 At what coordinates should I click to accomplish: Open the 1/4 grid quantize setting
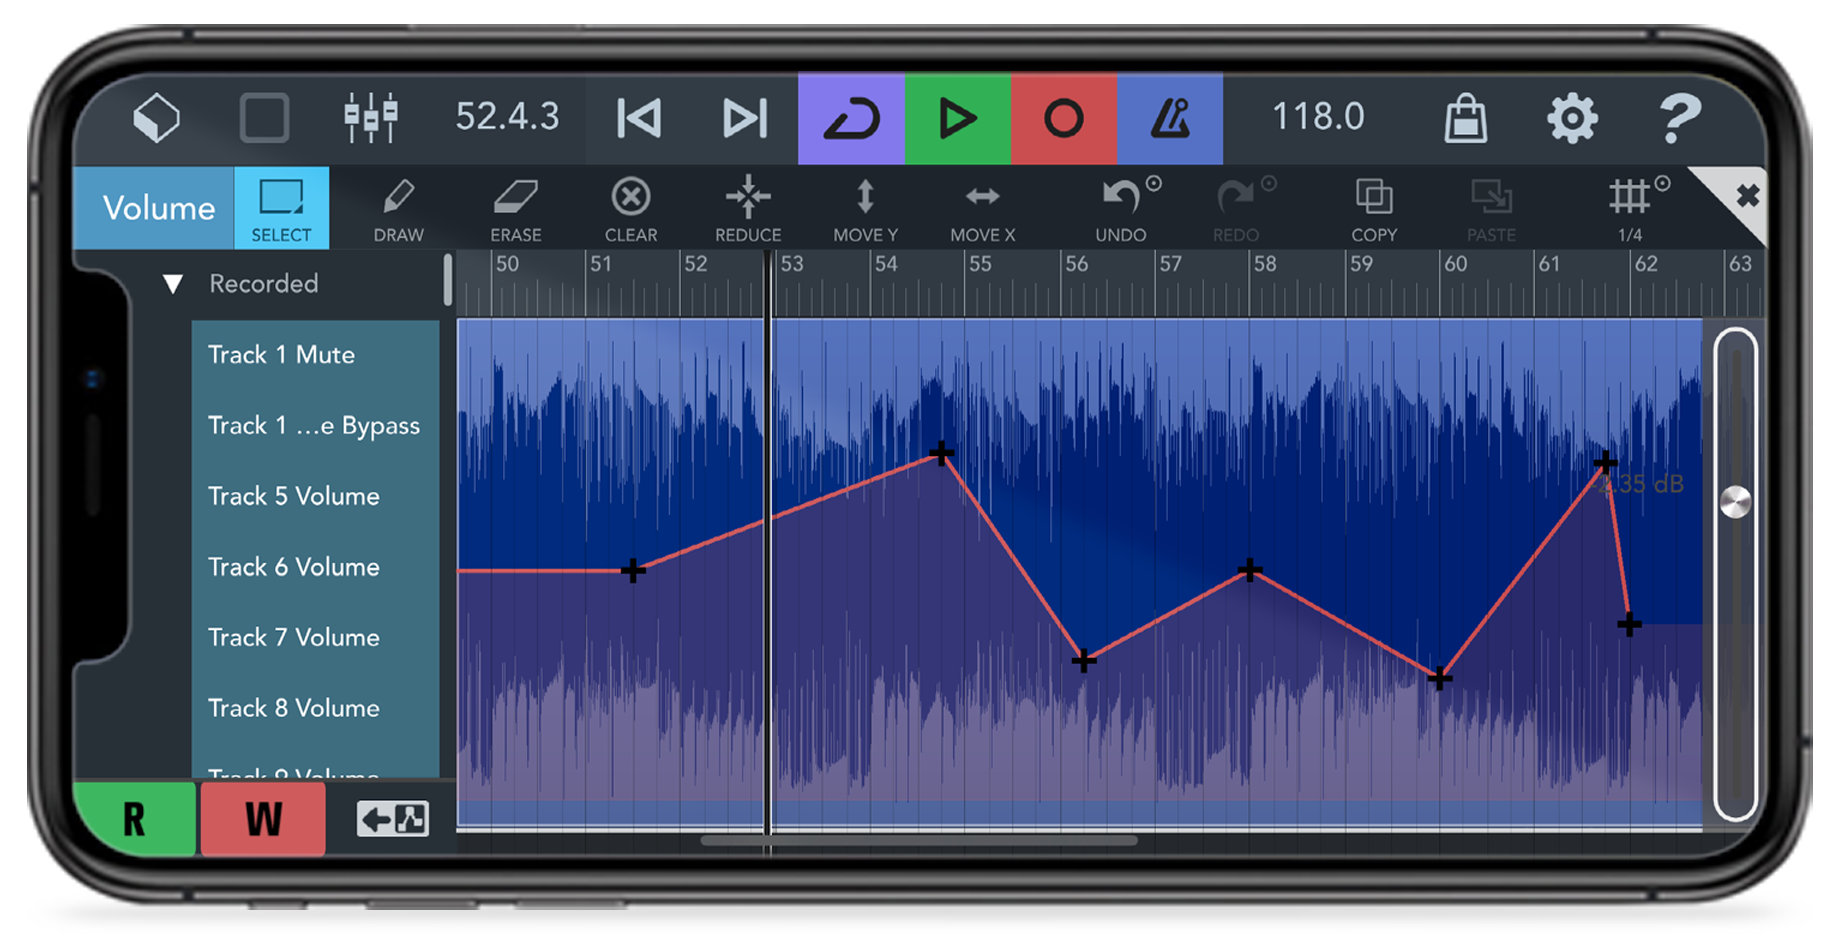pos(1632,210)
